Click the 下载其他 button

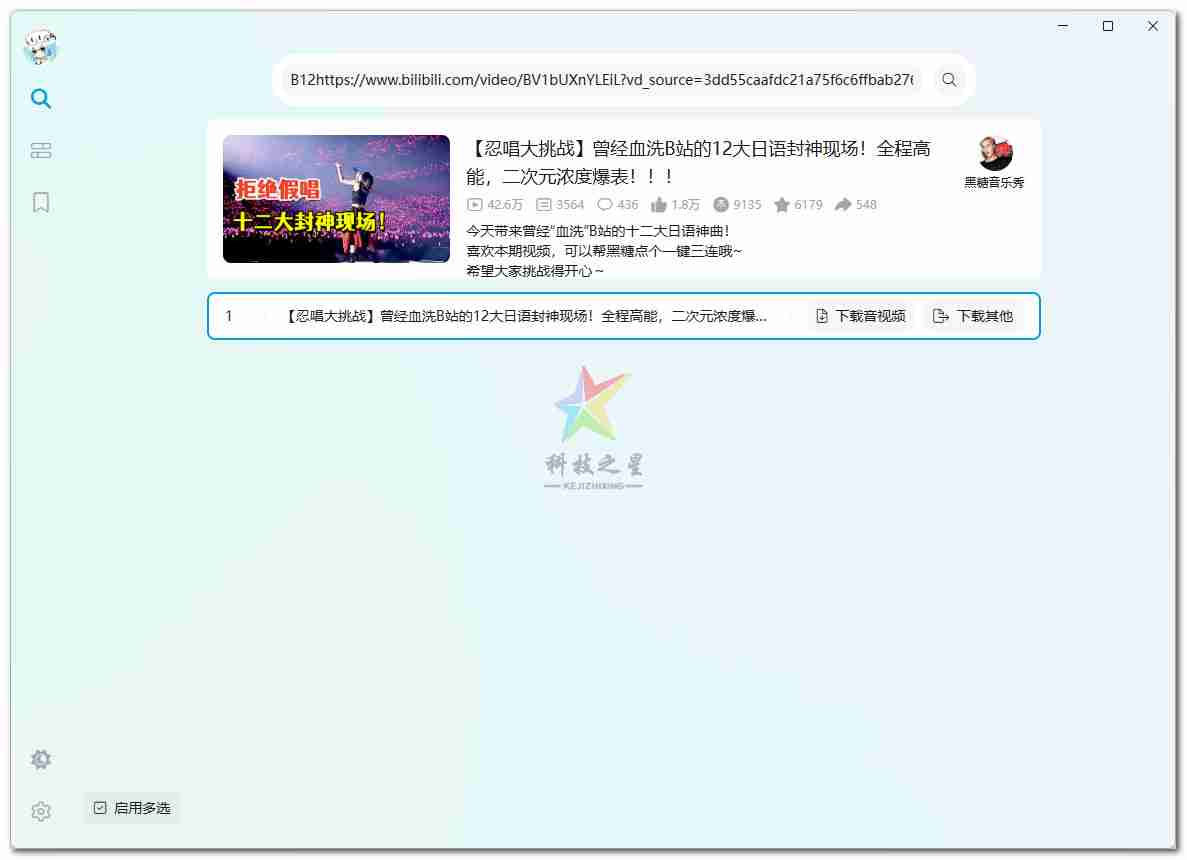pos(973,316)
